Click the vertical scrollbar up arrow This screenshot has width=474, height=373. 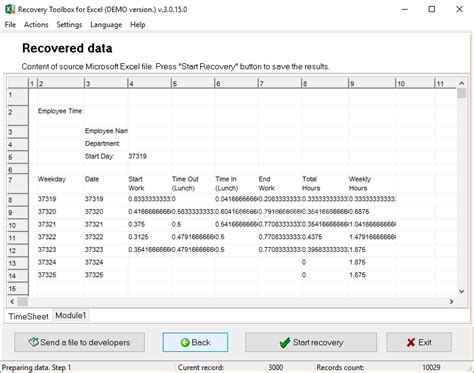click(x=462, y=83)
